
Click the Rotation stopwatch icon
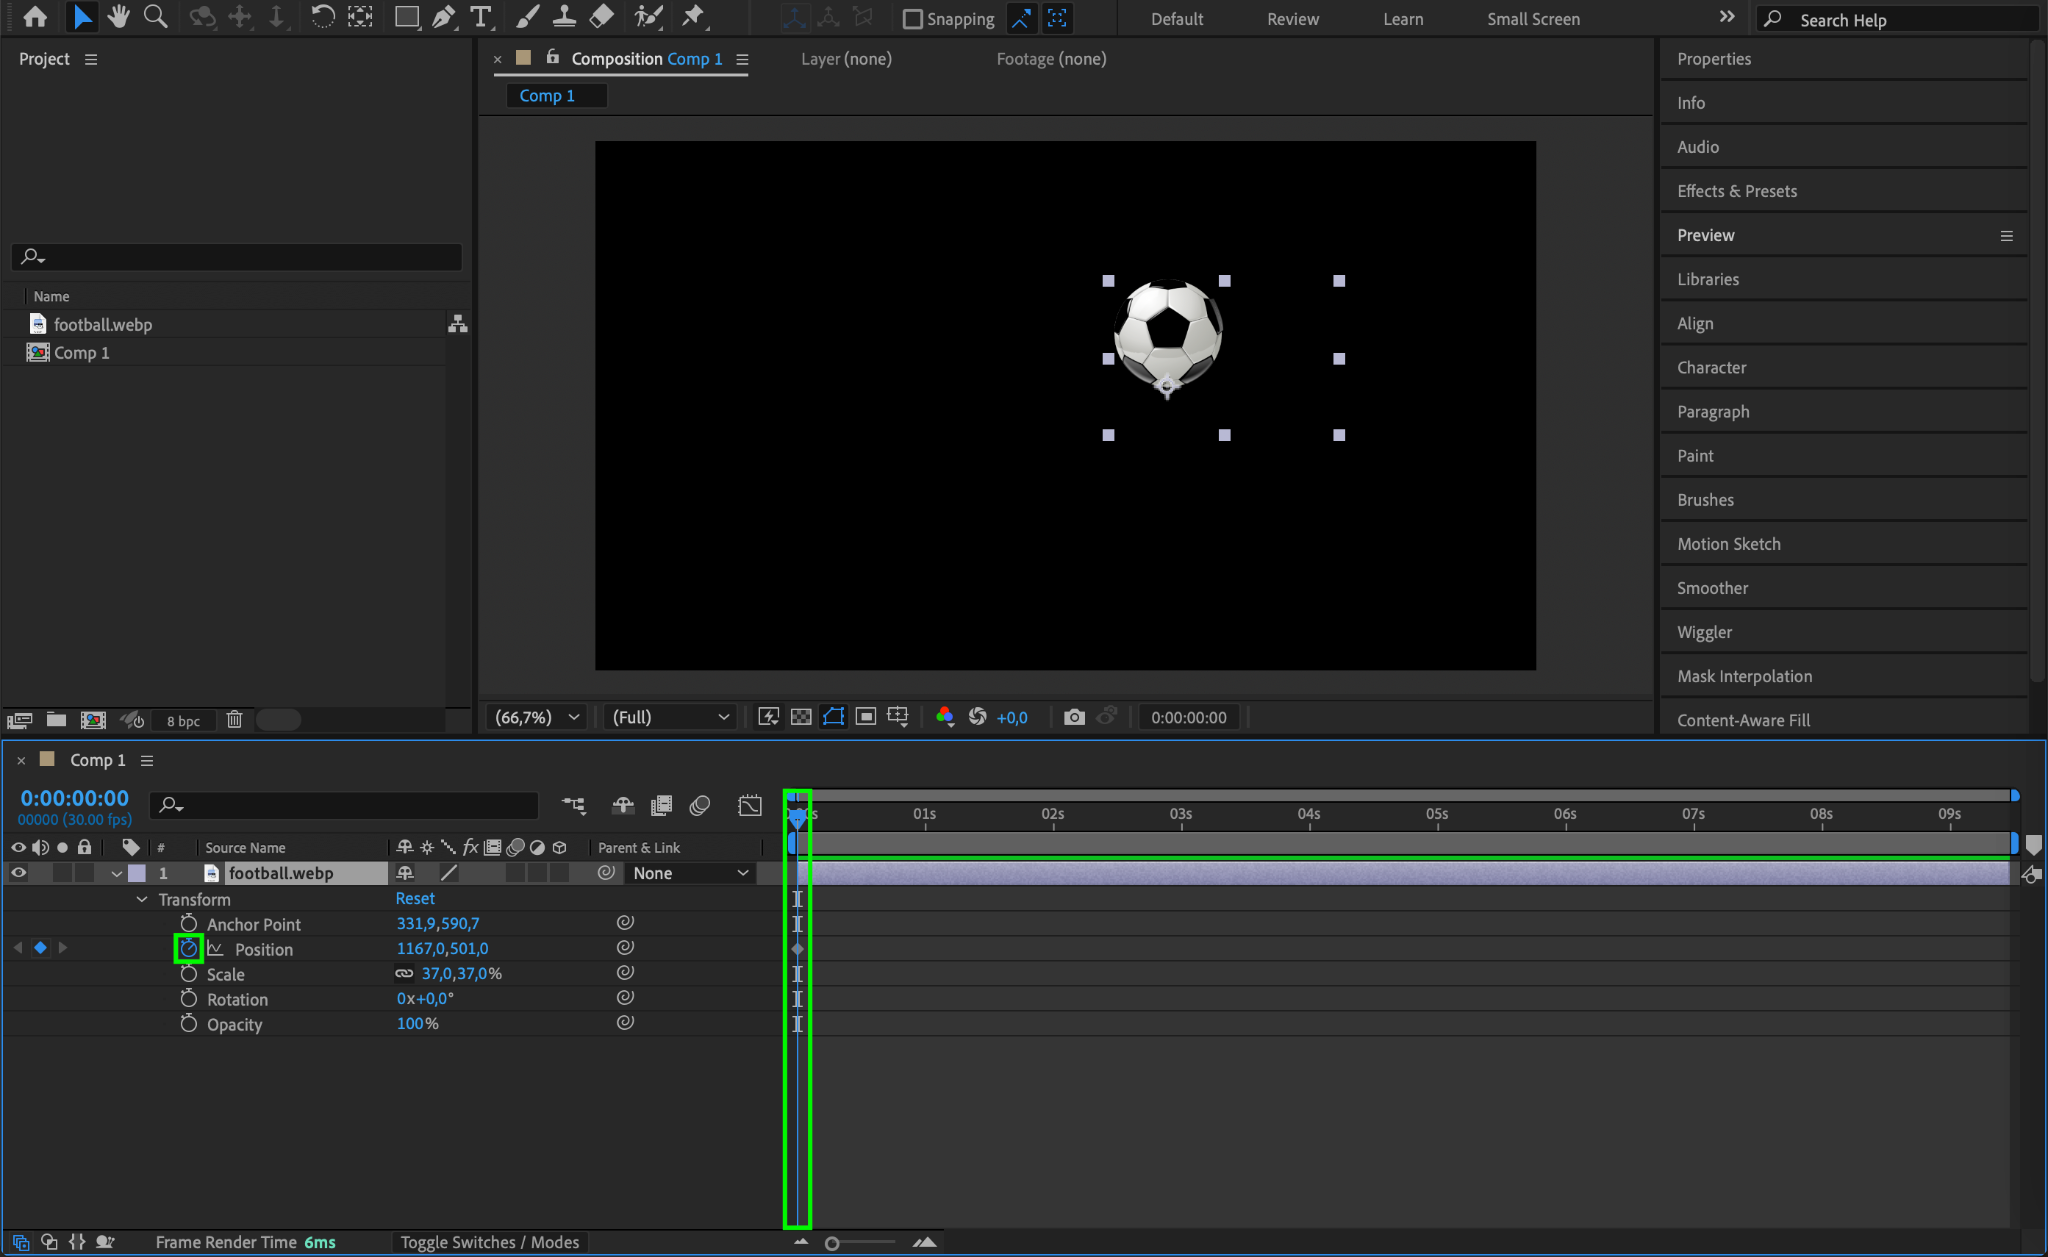tap(189, 998)
